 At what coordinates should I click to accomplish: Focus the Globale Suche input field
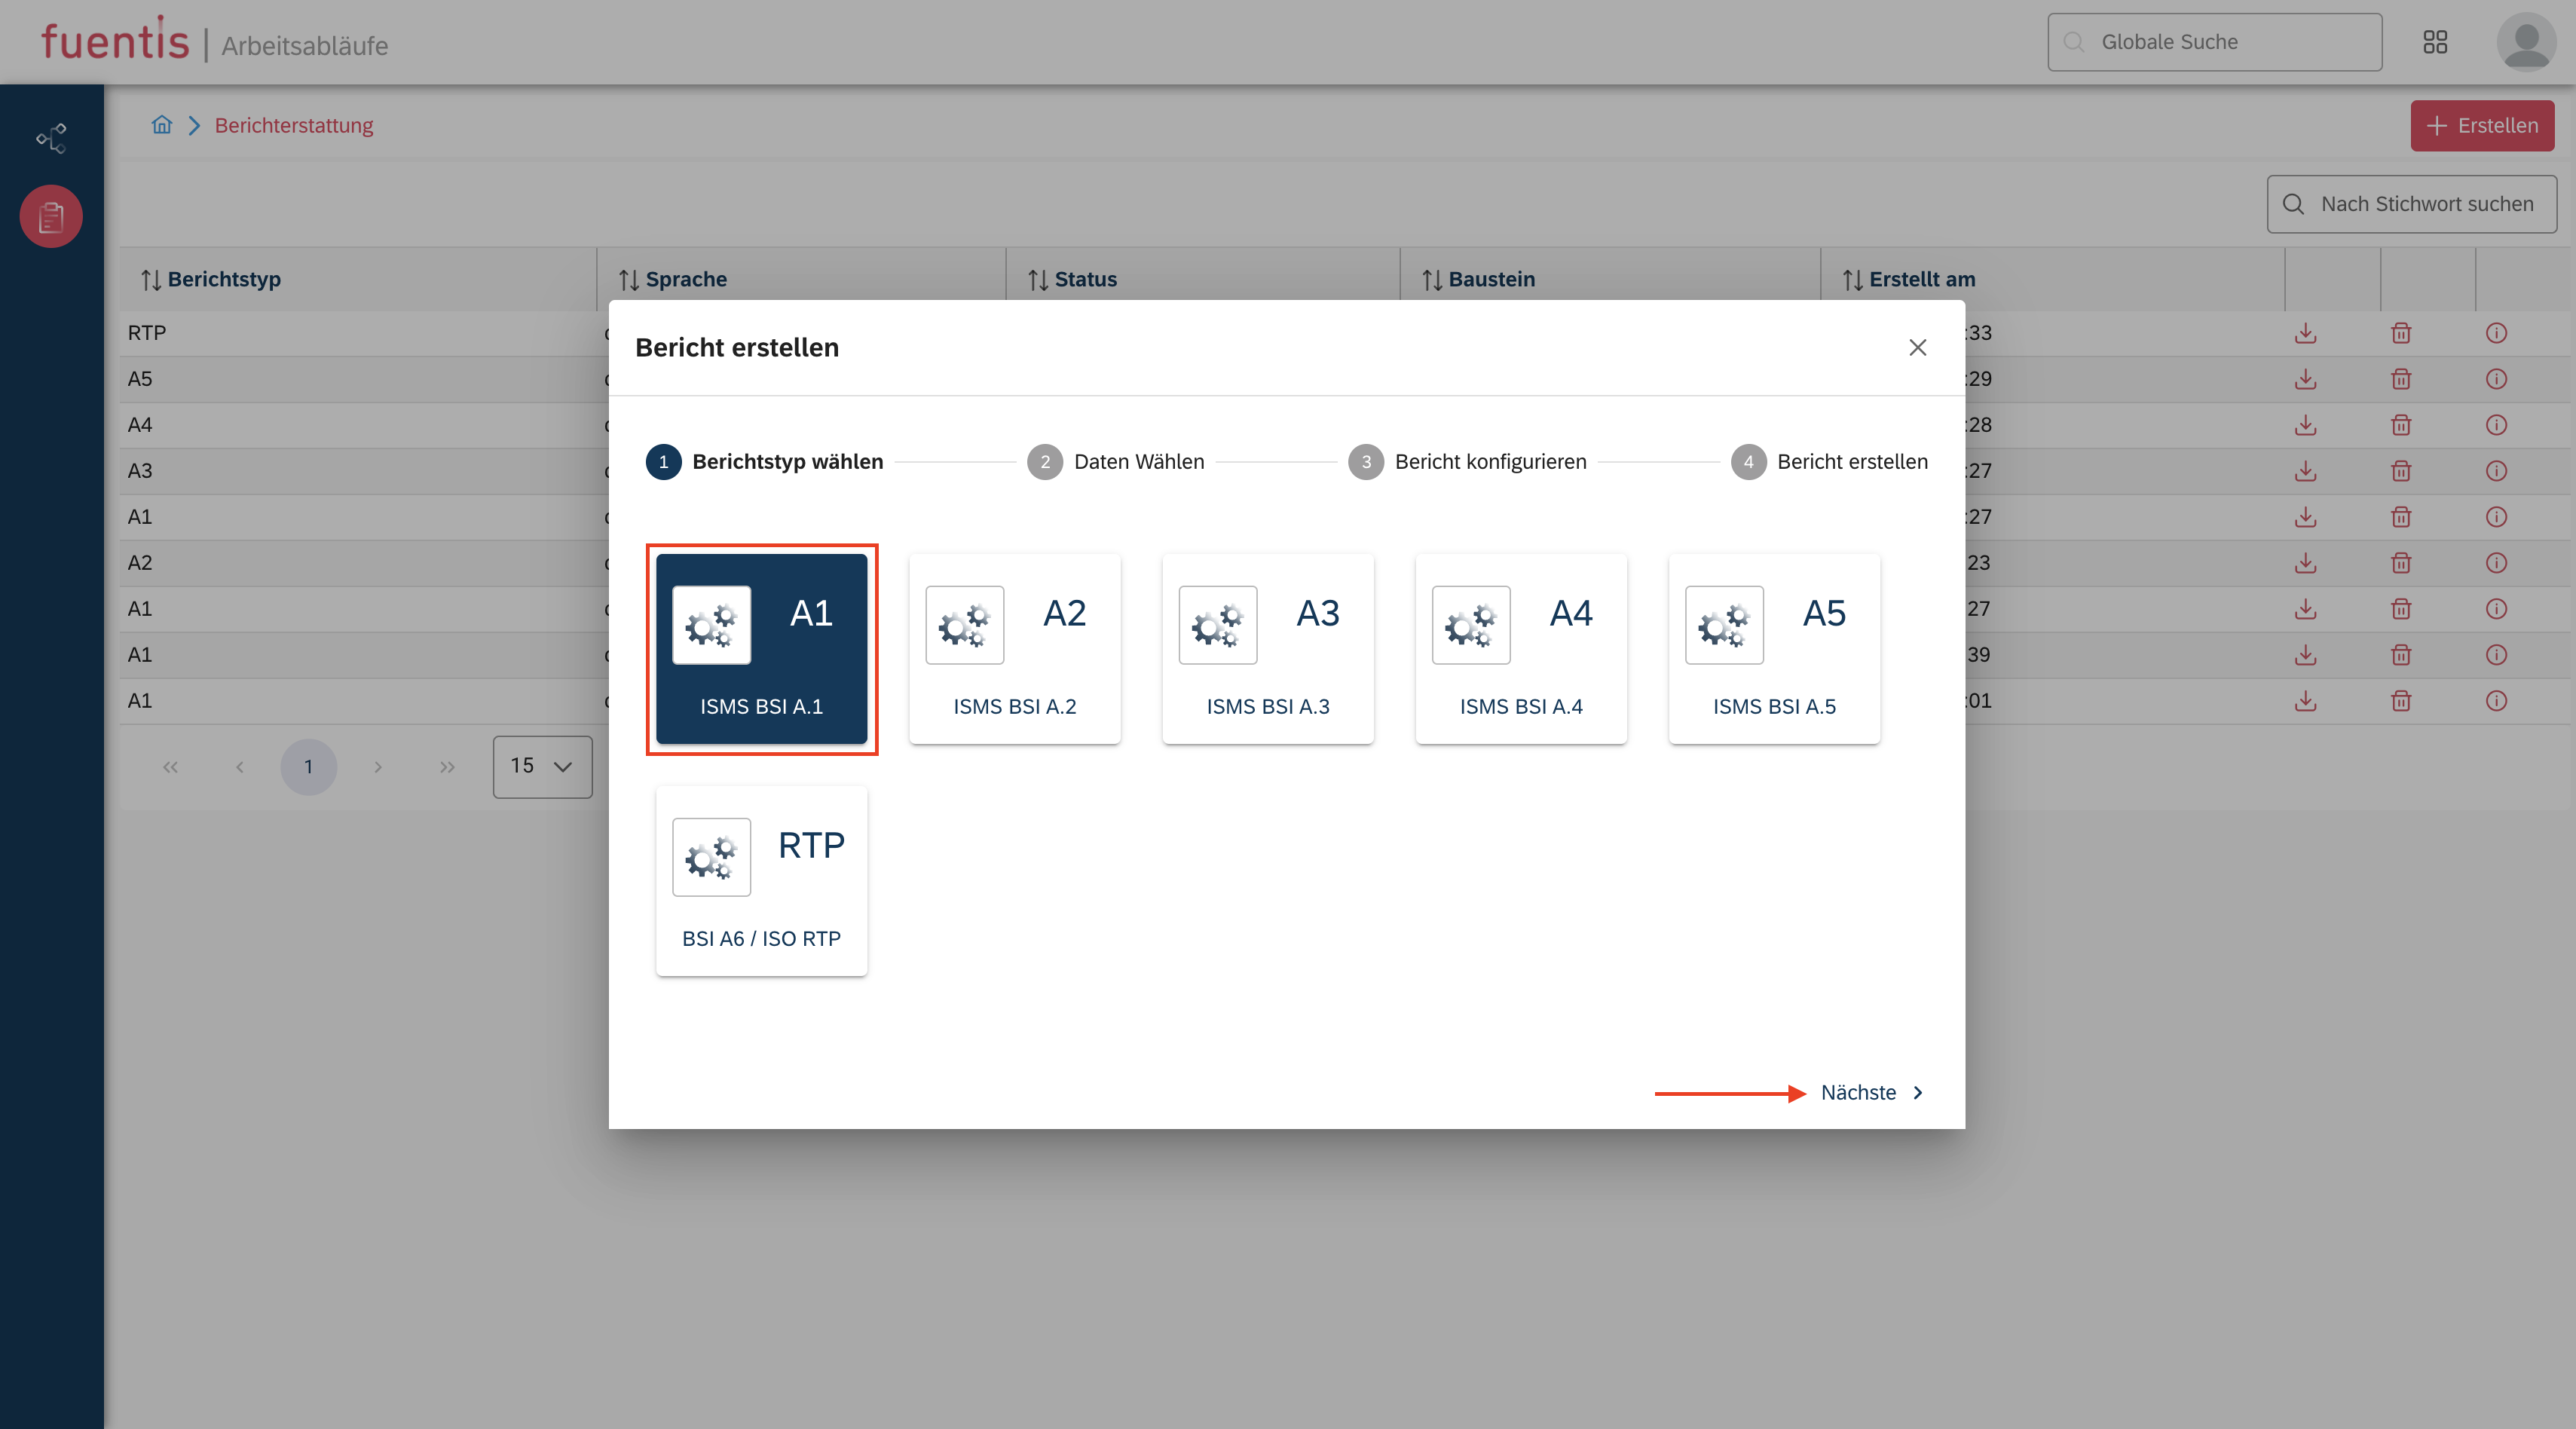pos(2215,42)
